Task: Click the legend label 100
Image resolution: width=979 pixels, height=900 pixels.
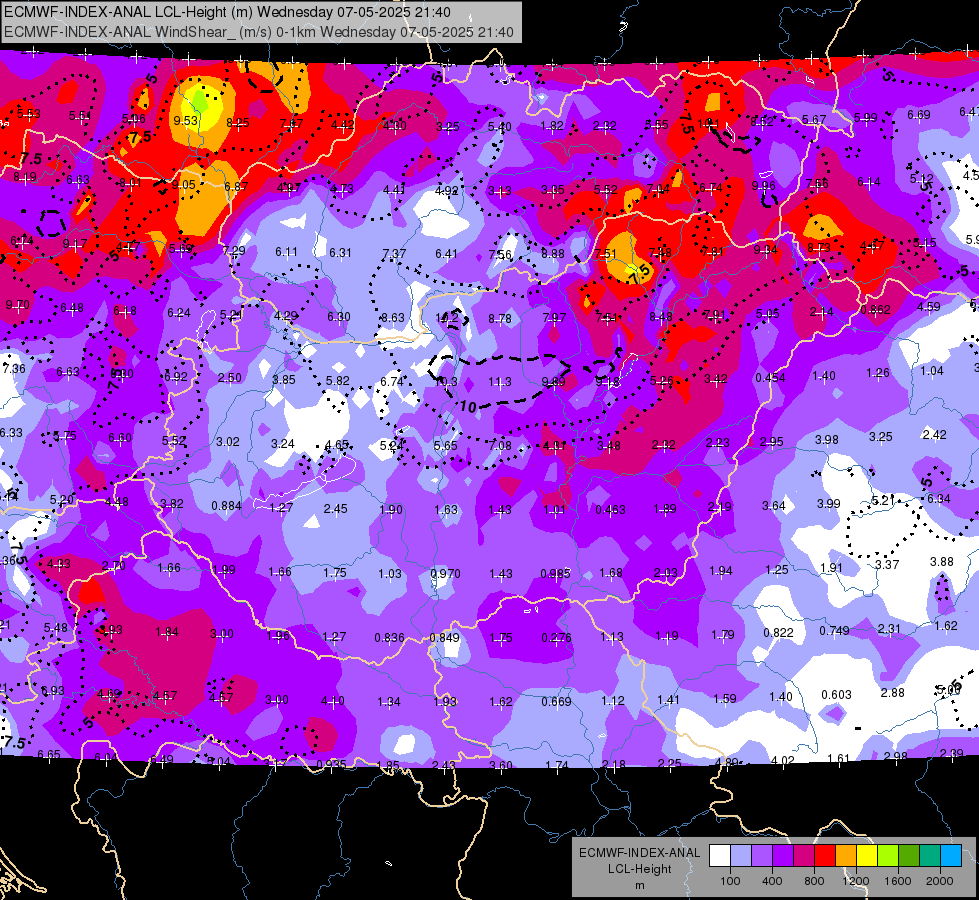Action: 730,881
